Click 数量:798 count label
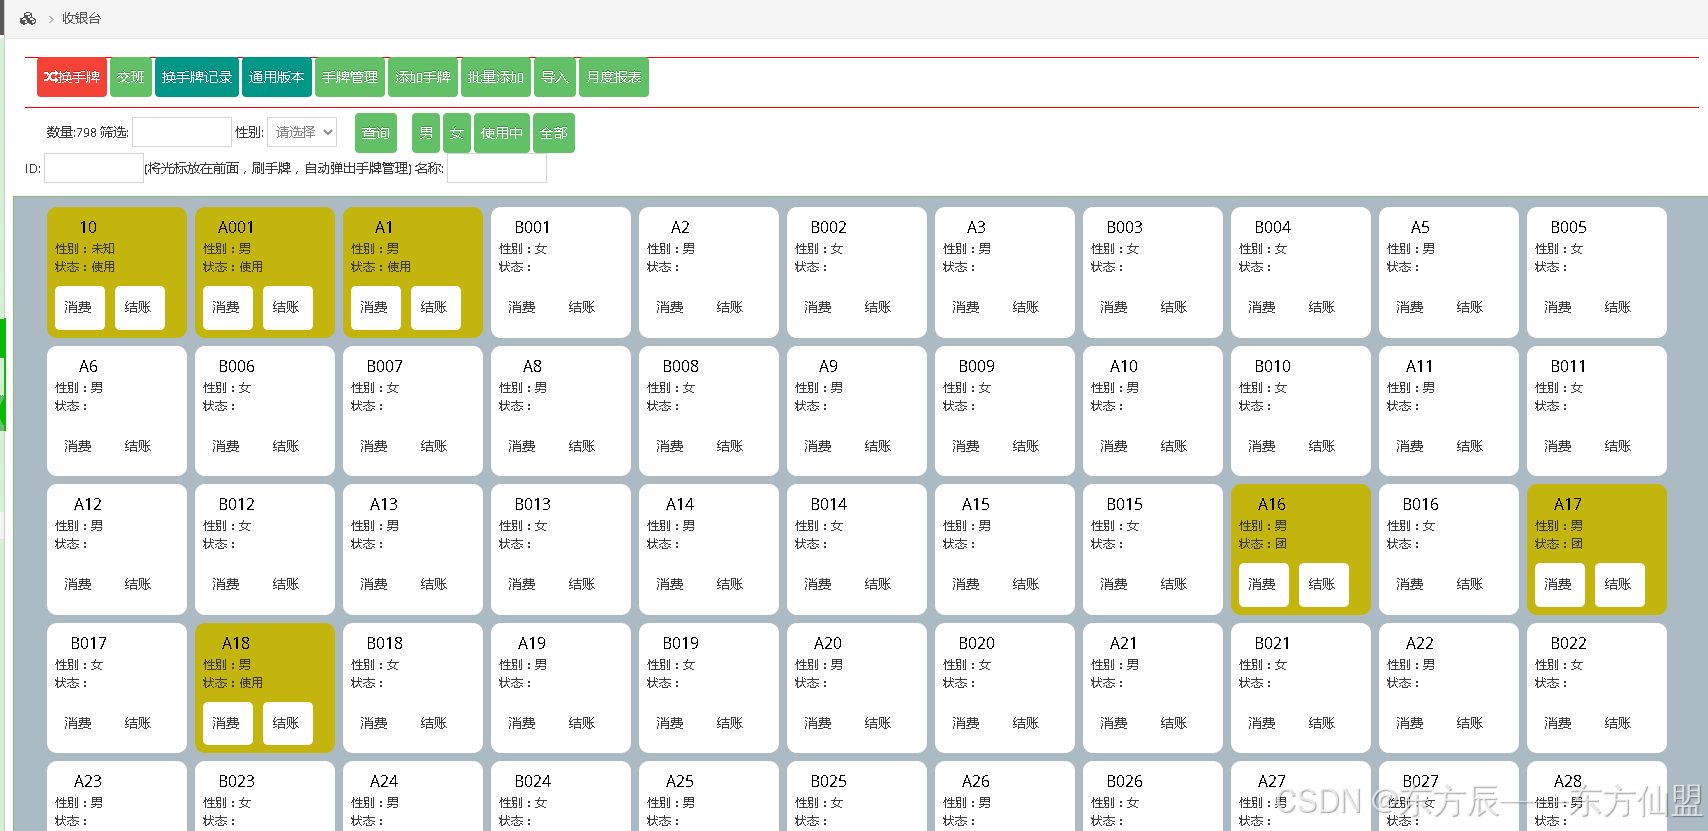 point(71,132)
